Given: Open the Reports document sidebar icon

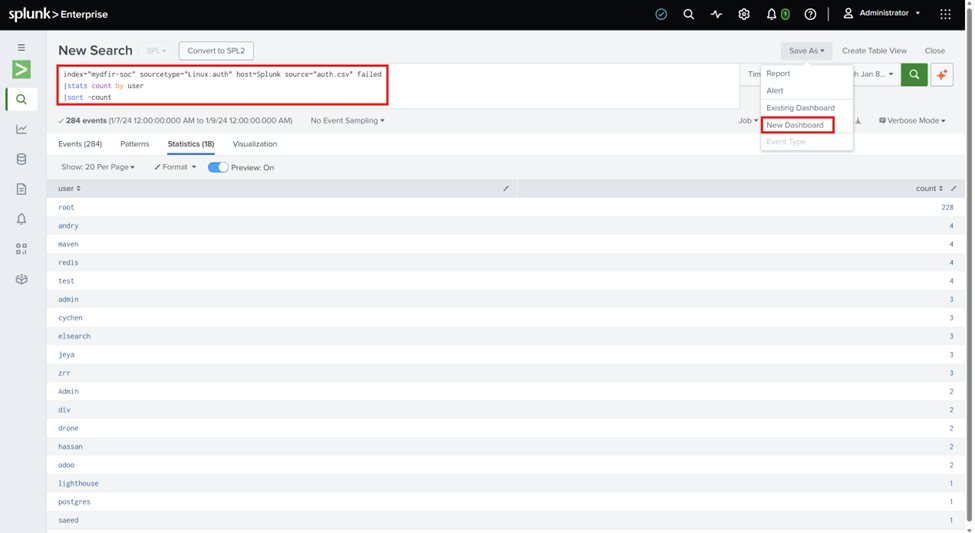Looking at the screenshot, I should 21,189.
